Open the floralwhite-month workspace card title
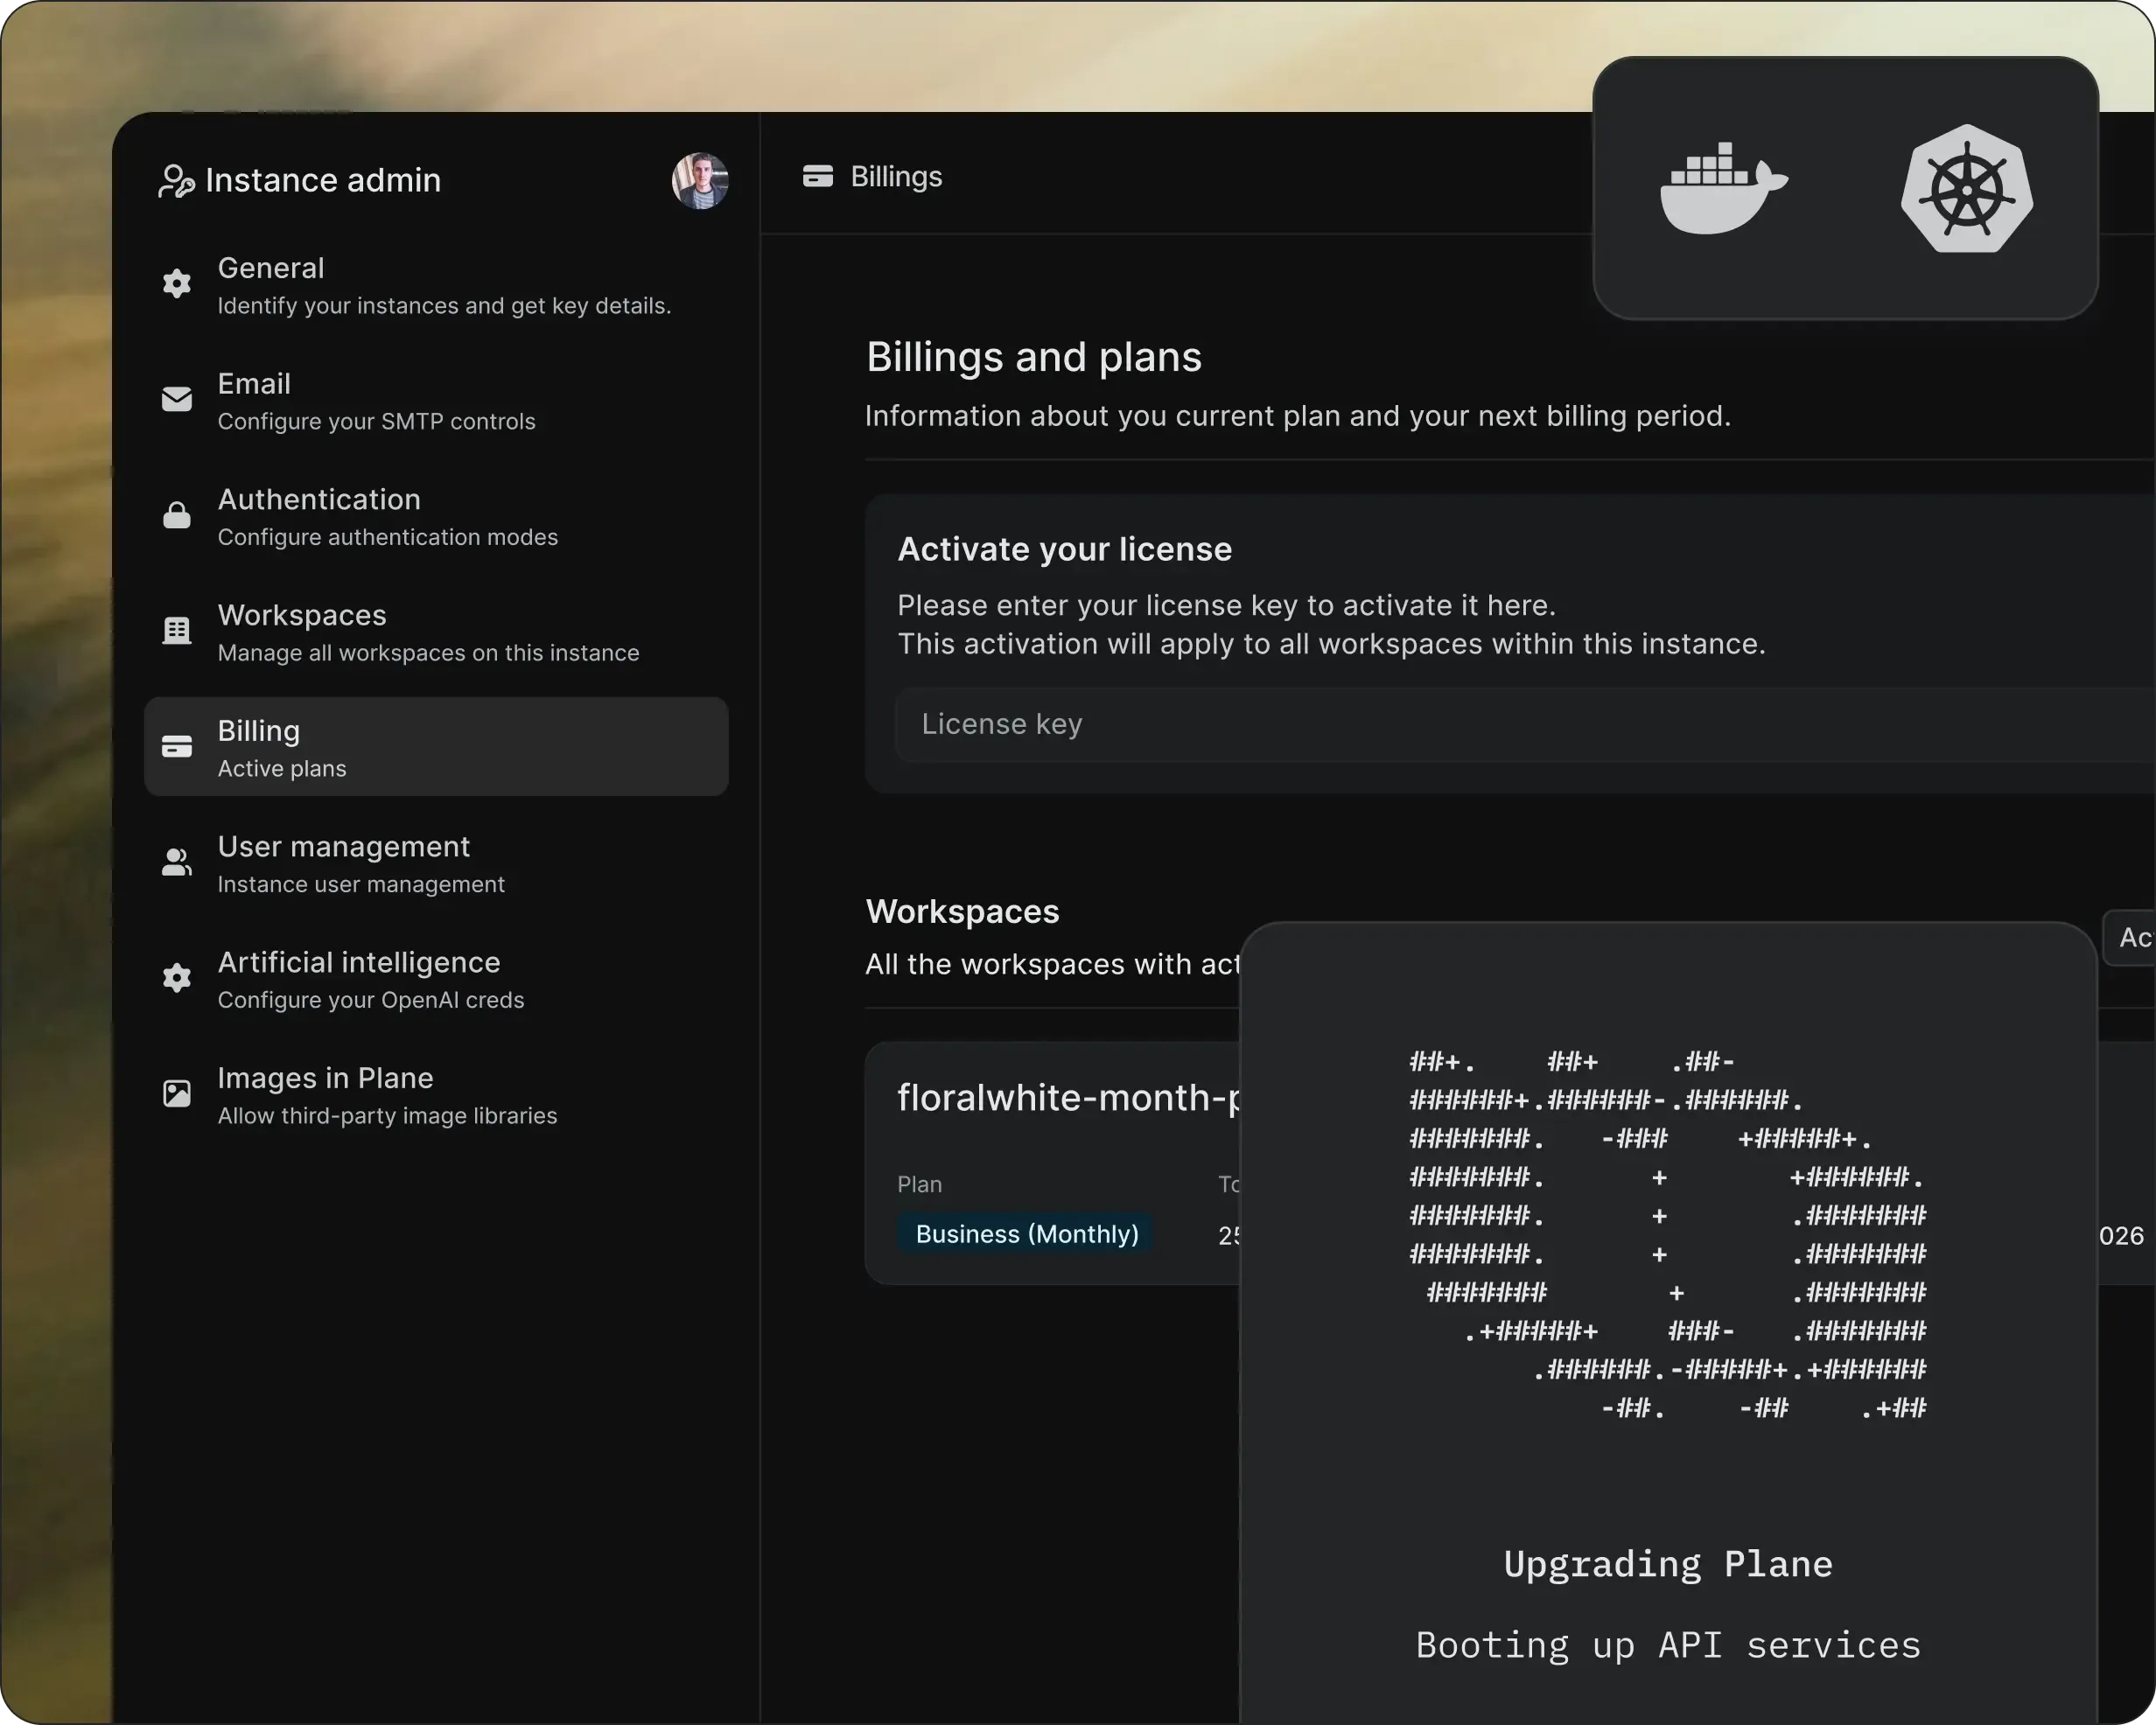The width and height of the screenshot is (2156, 1725). pyautogui.click(x=1068, y=1098)
